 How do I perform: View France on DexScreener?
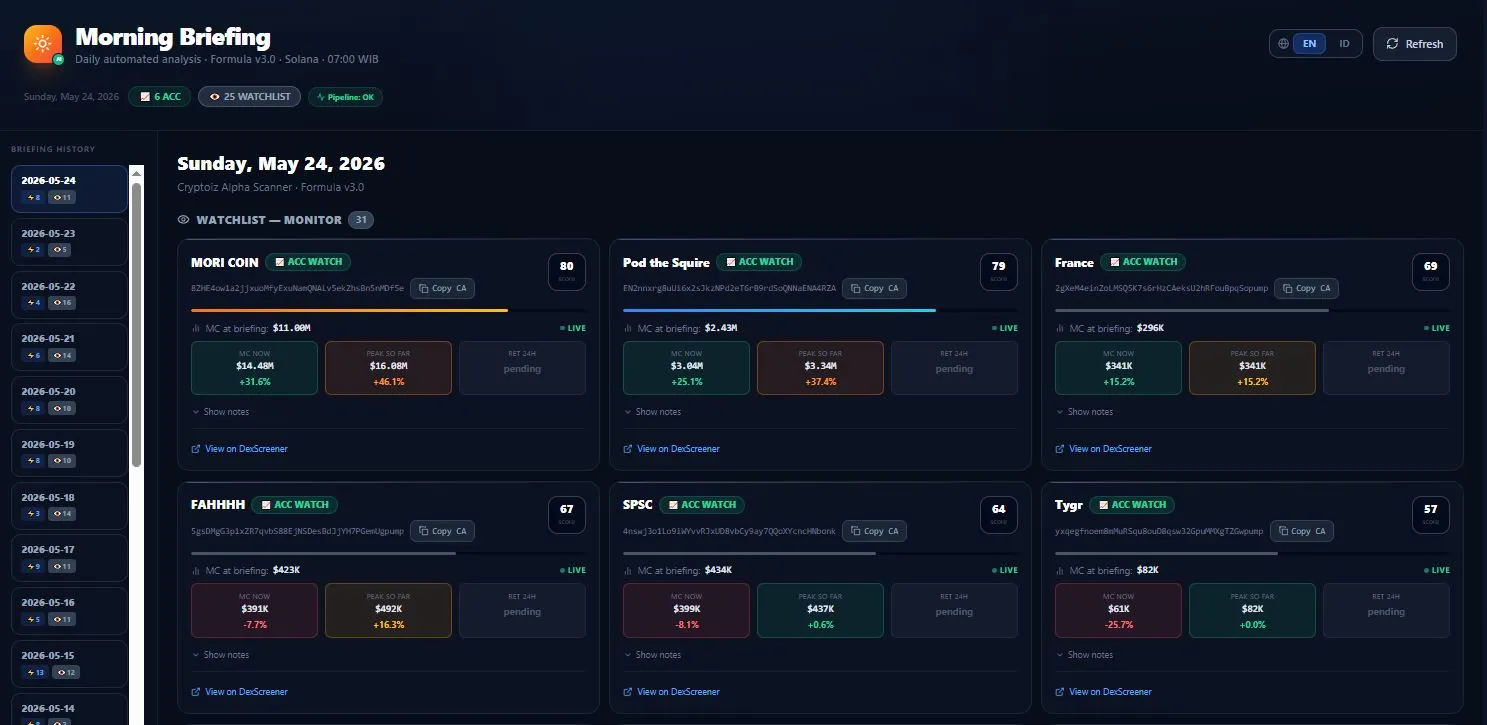tap(1103, 449)
